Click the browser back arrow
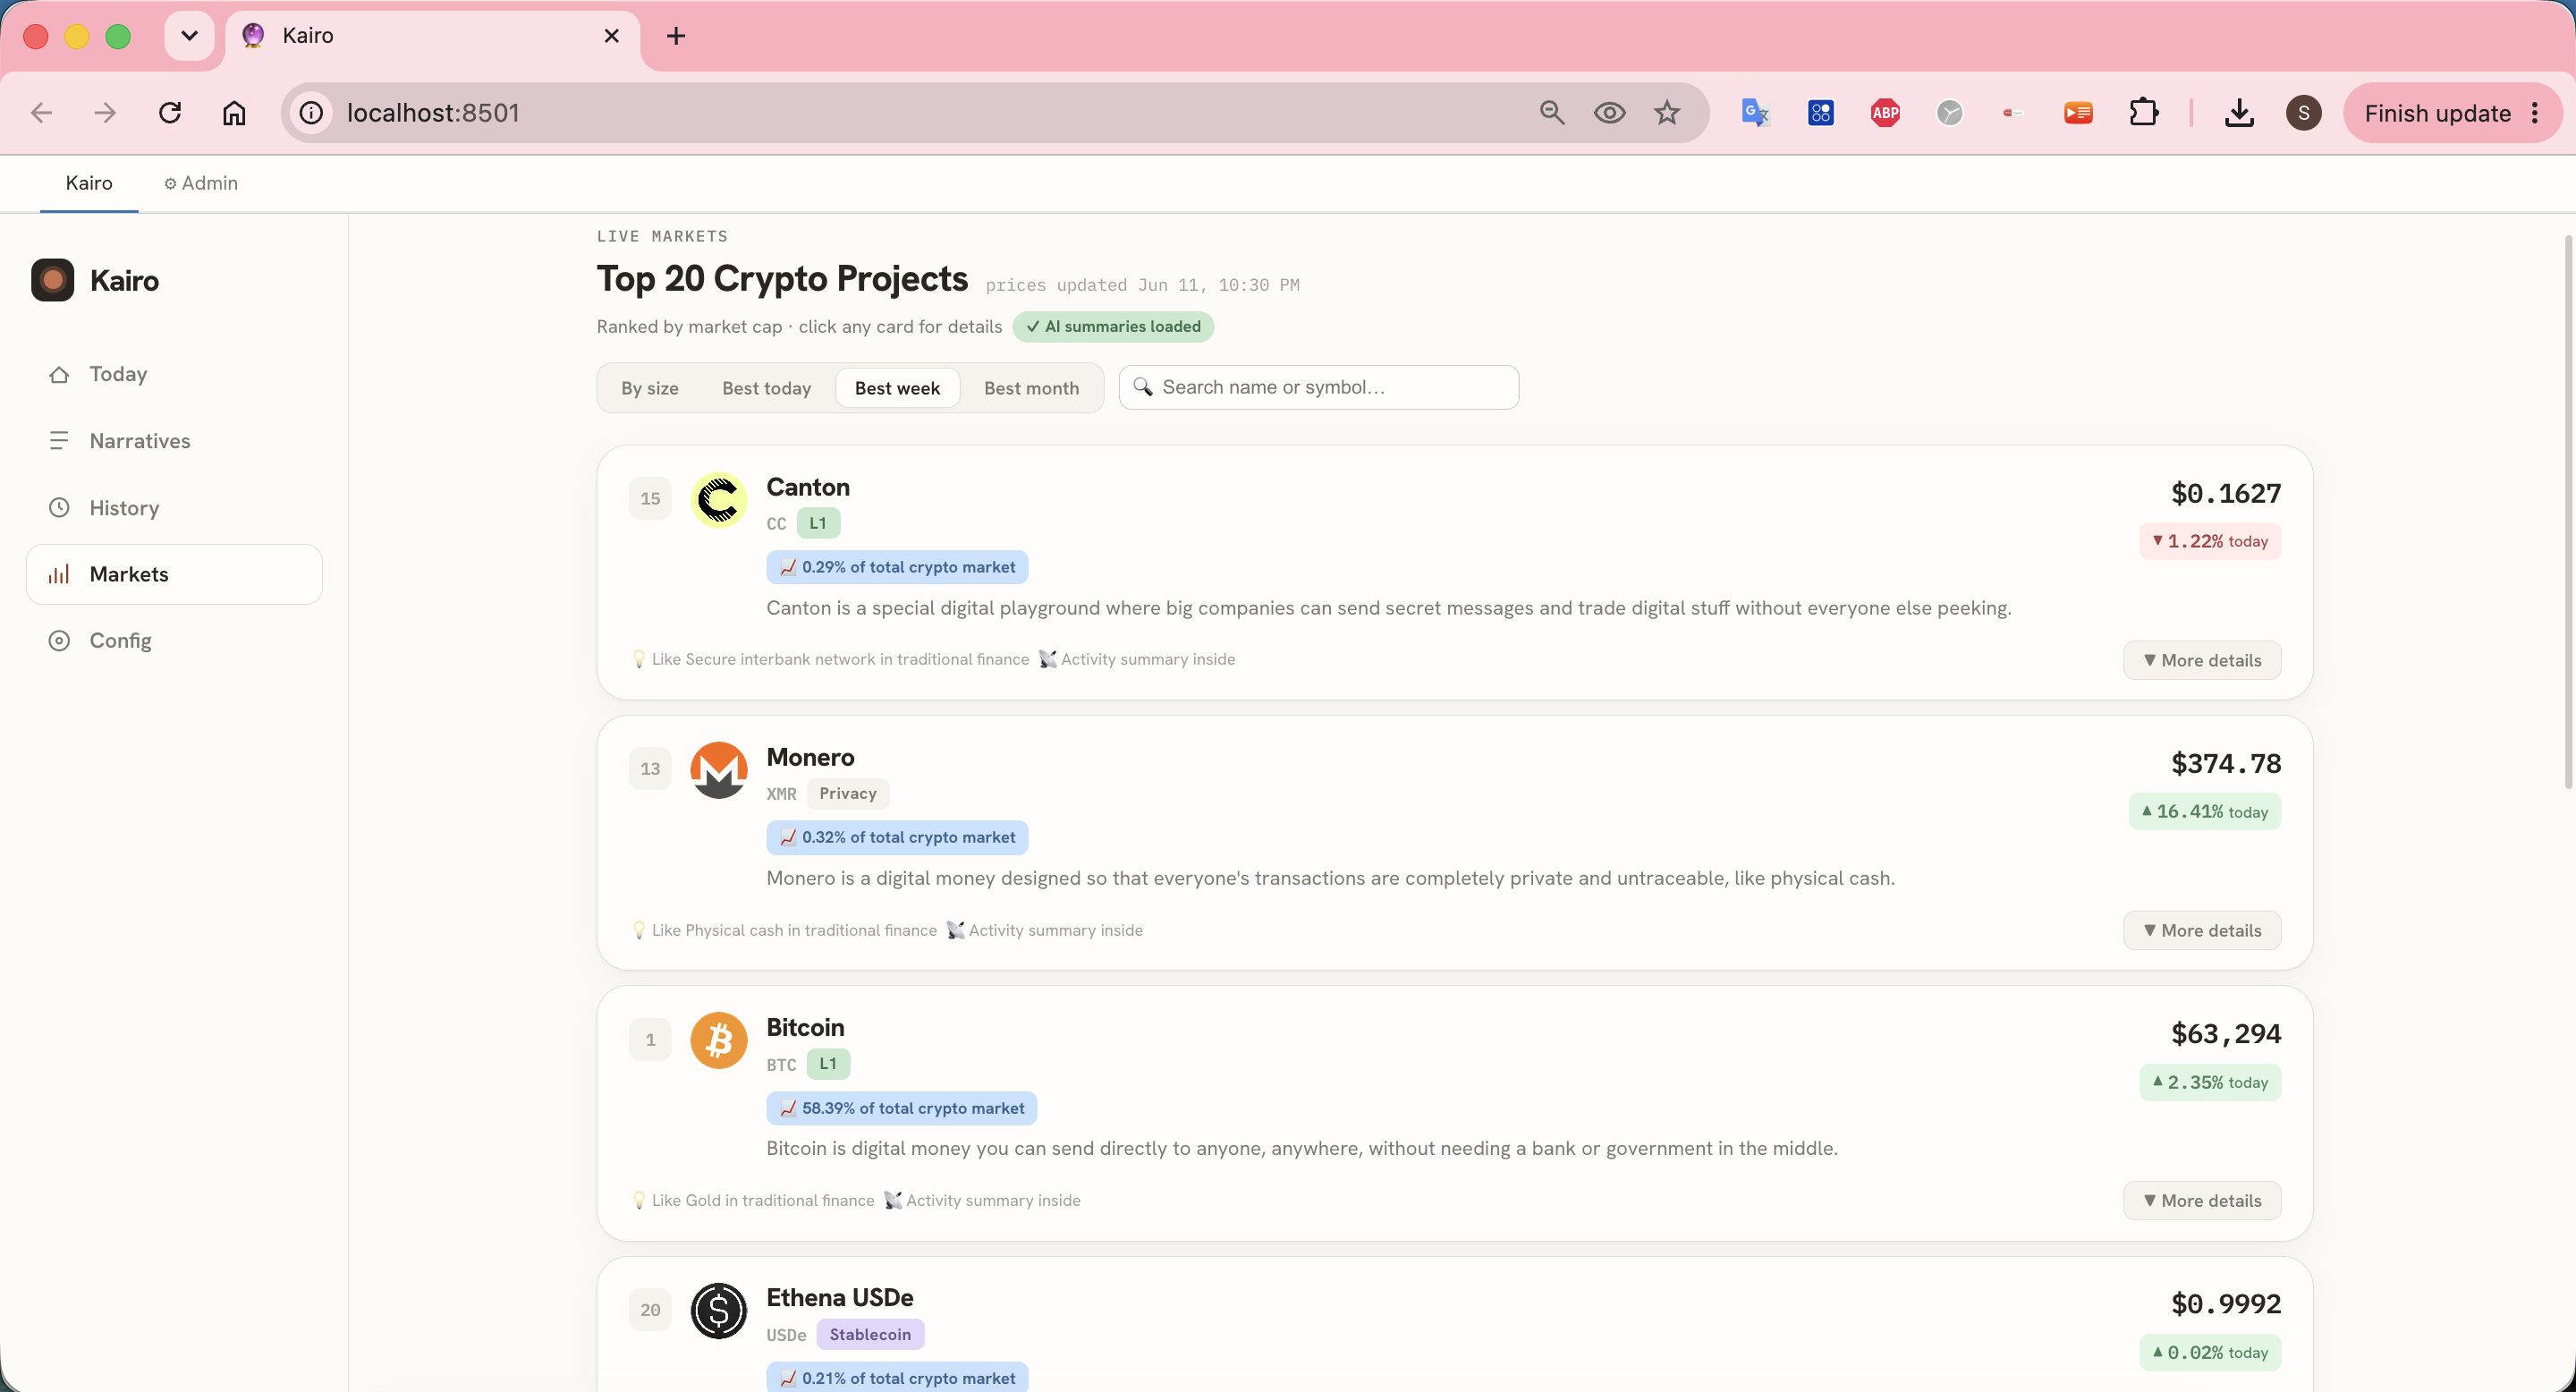The height and width of the screenshot is (1392, 2576). [x=41, y=113]
